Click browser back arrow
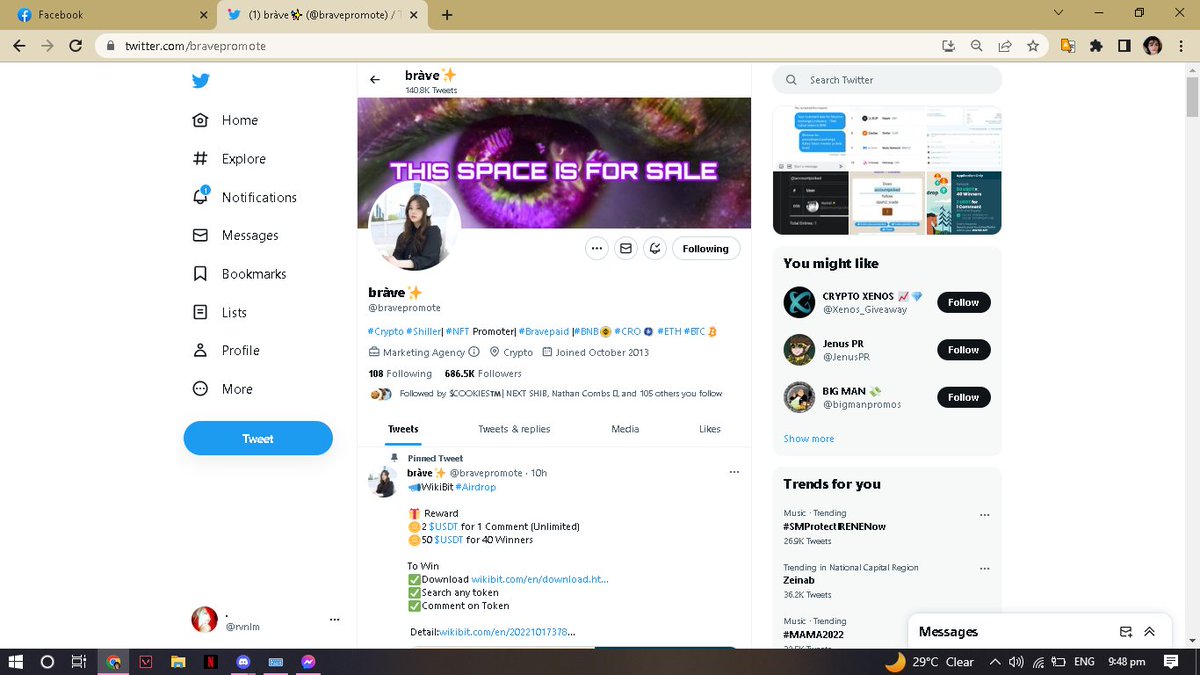 point(19,46)
